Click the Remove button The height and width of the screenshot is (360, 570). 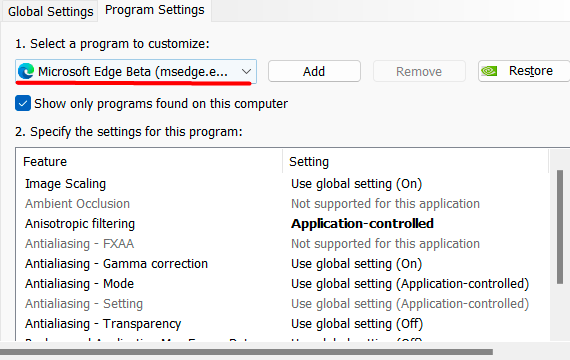point(419,71)
